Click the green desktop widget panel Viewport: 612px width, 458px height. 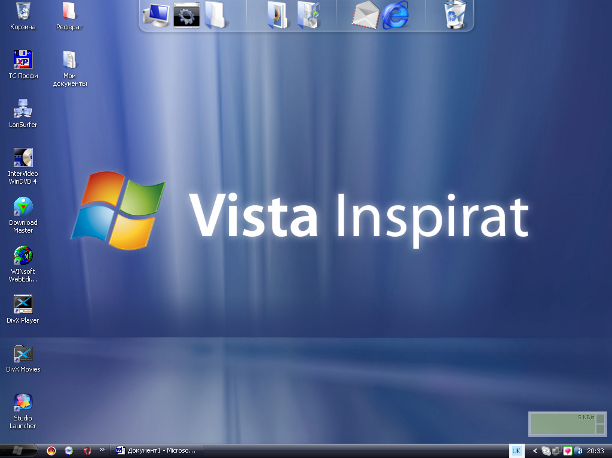click(567, 424)
